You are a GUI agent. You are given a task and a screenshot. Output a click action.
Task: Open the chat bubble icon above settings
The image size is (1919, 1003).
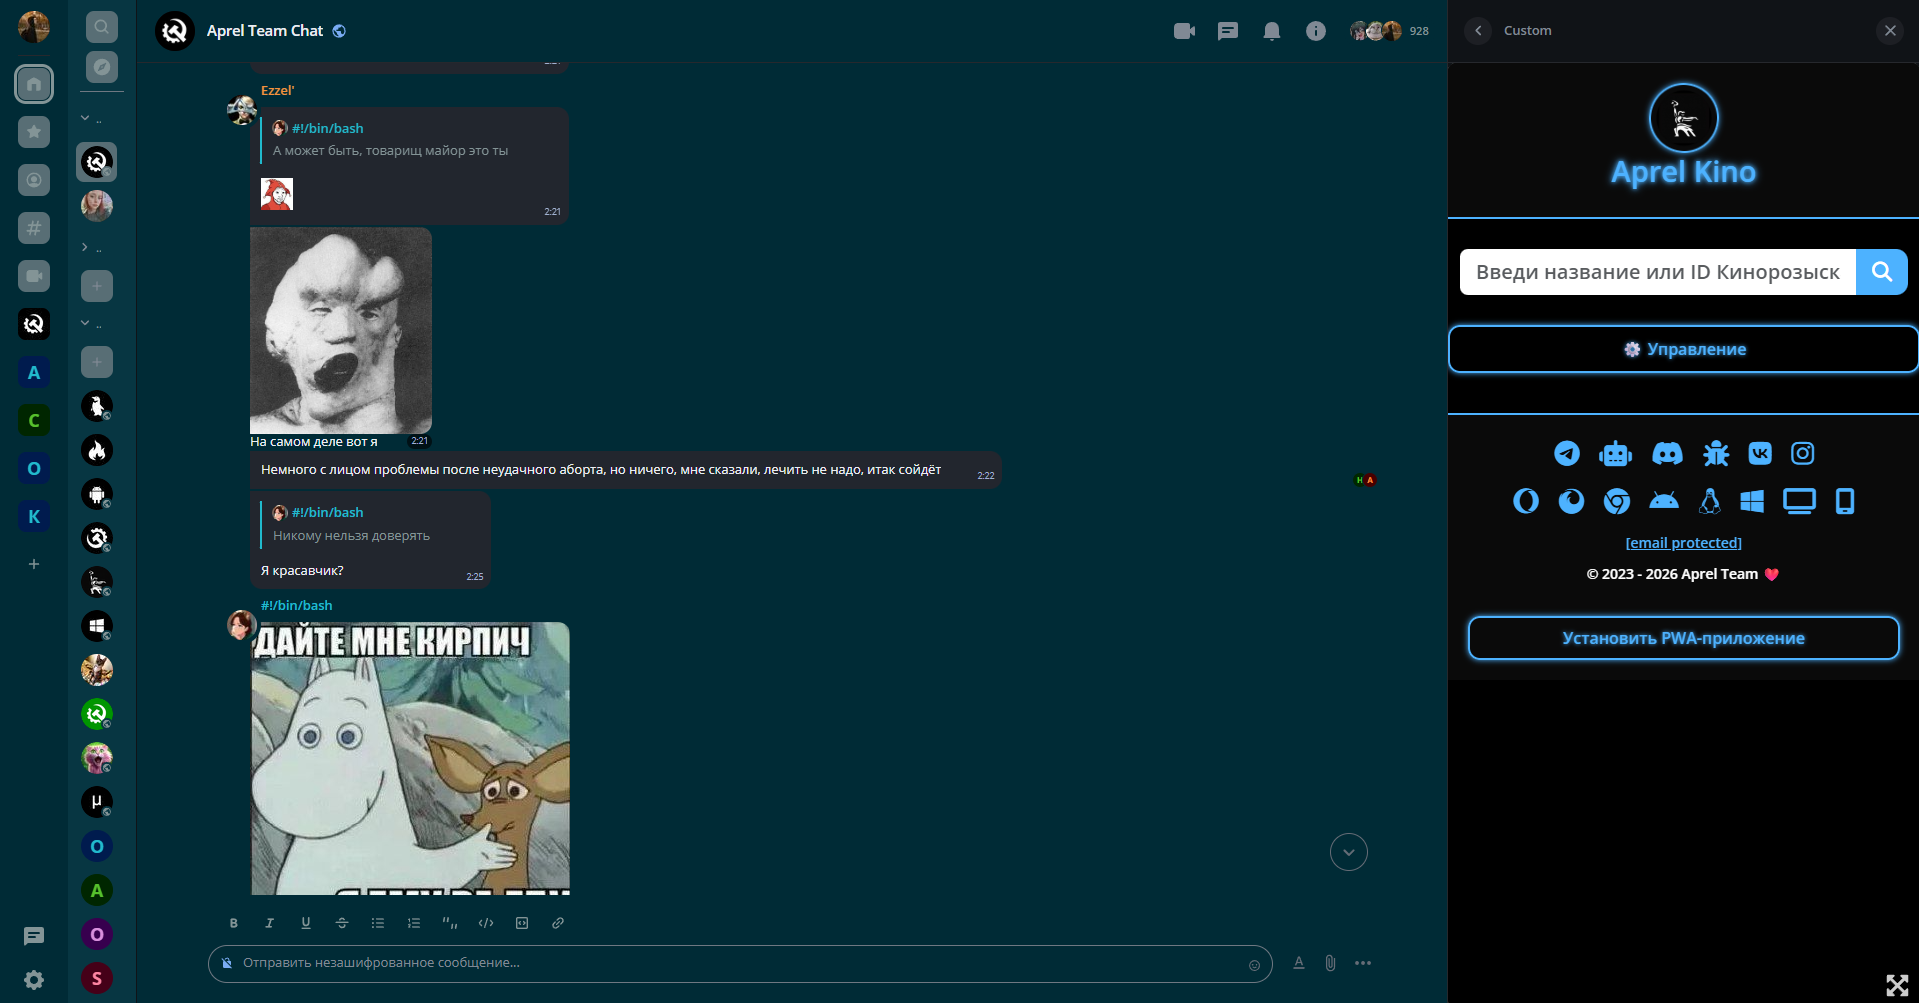[34, 936]
